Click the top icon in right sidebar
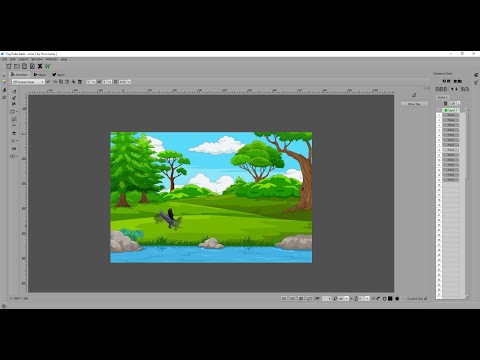Viewport: 480px width, 360px height. coord(476,75)
